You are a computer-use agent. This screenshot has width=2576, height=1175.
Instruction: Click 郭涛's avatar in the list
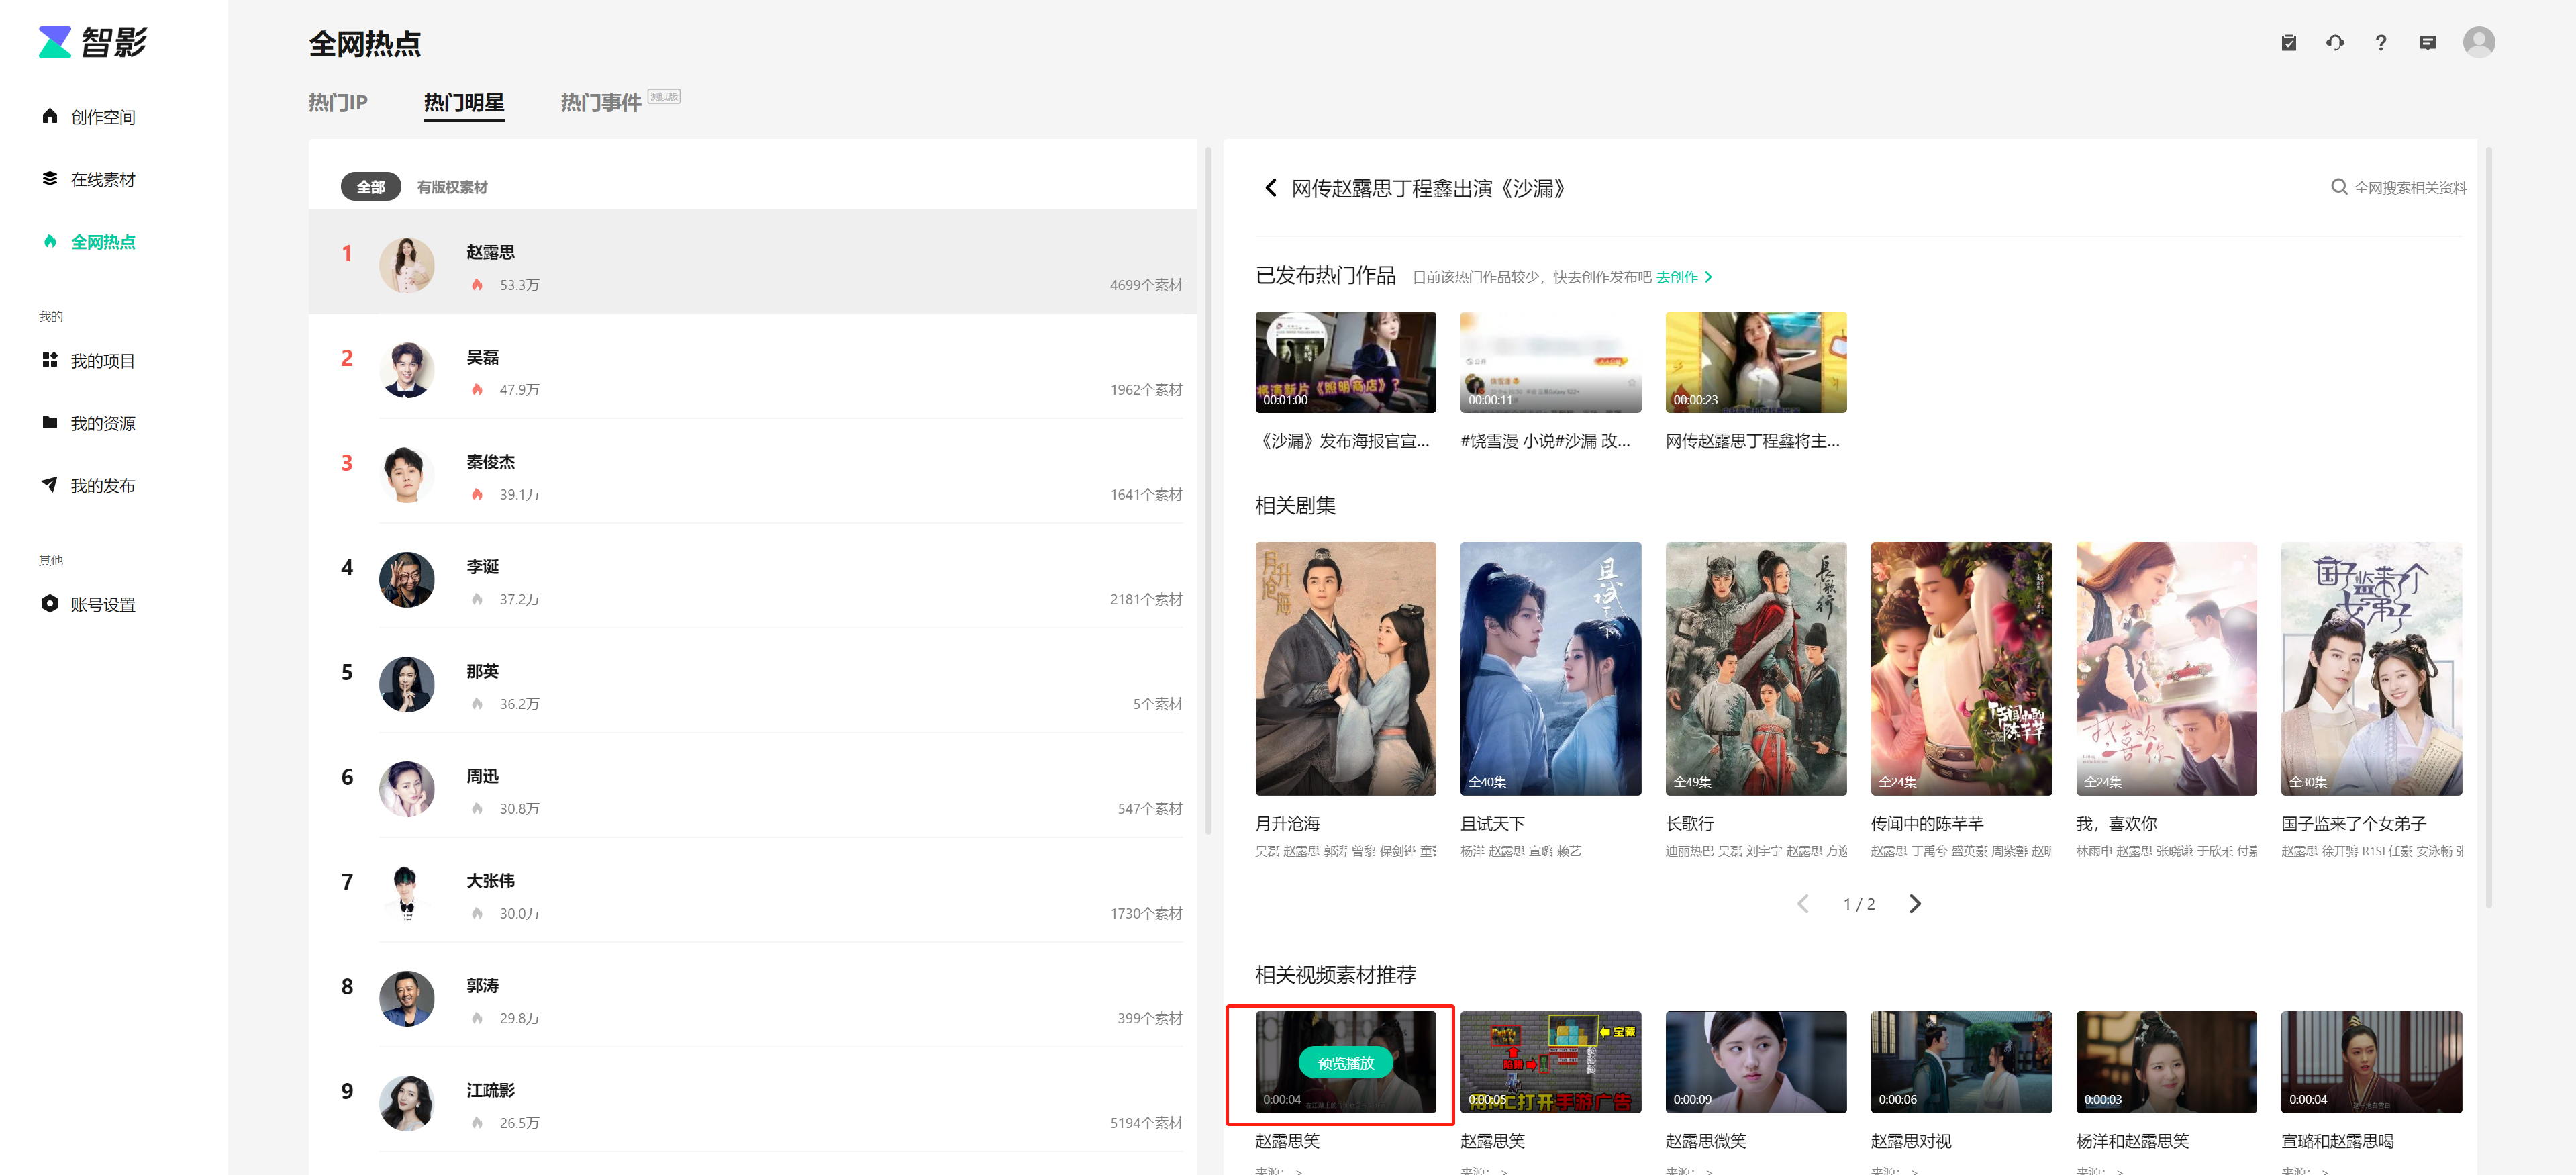407,998
